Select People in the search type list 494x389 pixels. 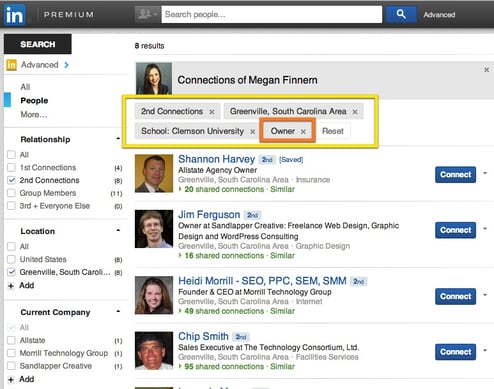(x=34, y=100)
